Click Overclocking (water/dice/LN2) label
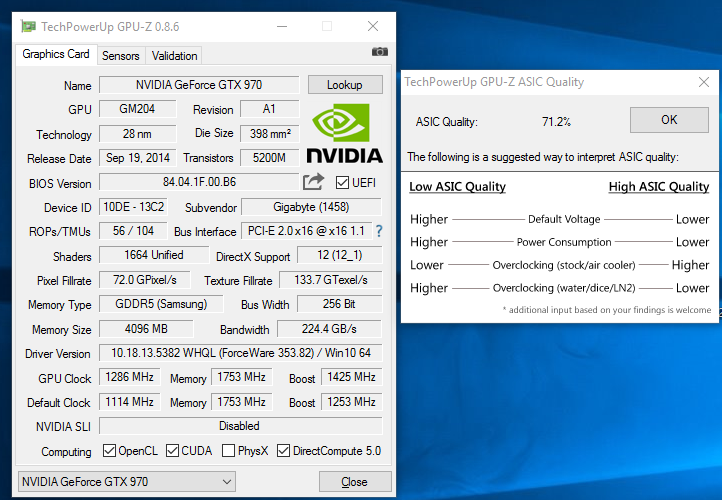The width and height of the screenshot is (722, 500). click(564, 288)
